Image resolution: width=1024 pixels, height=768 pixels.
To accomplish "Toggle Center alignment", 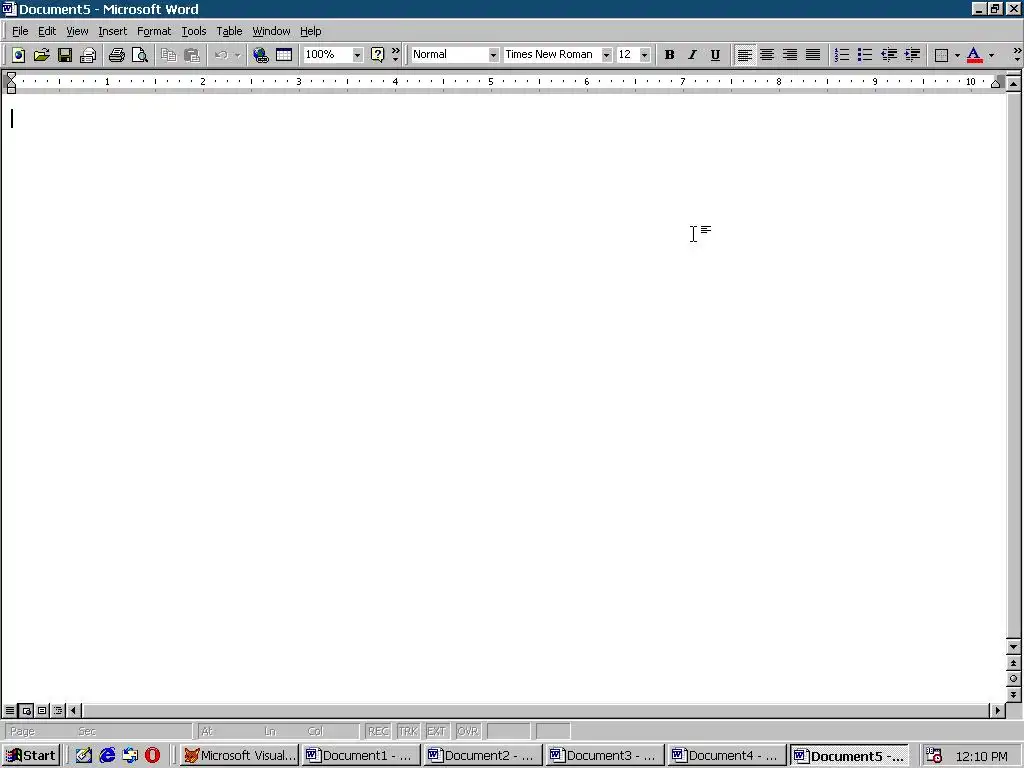I will (x=767, y=55).
